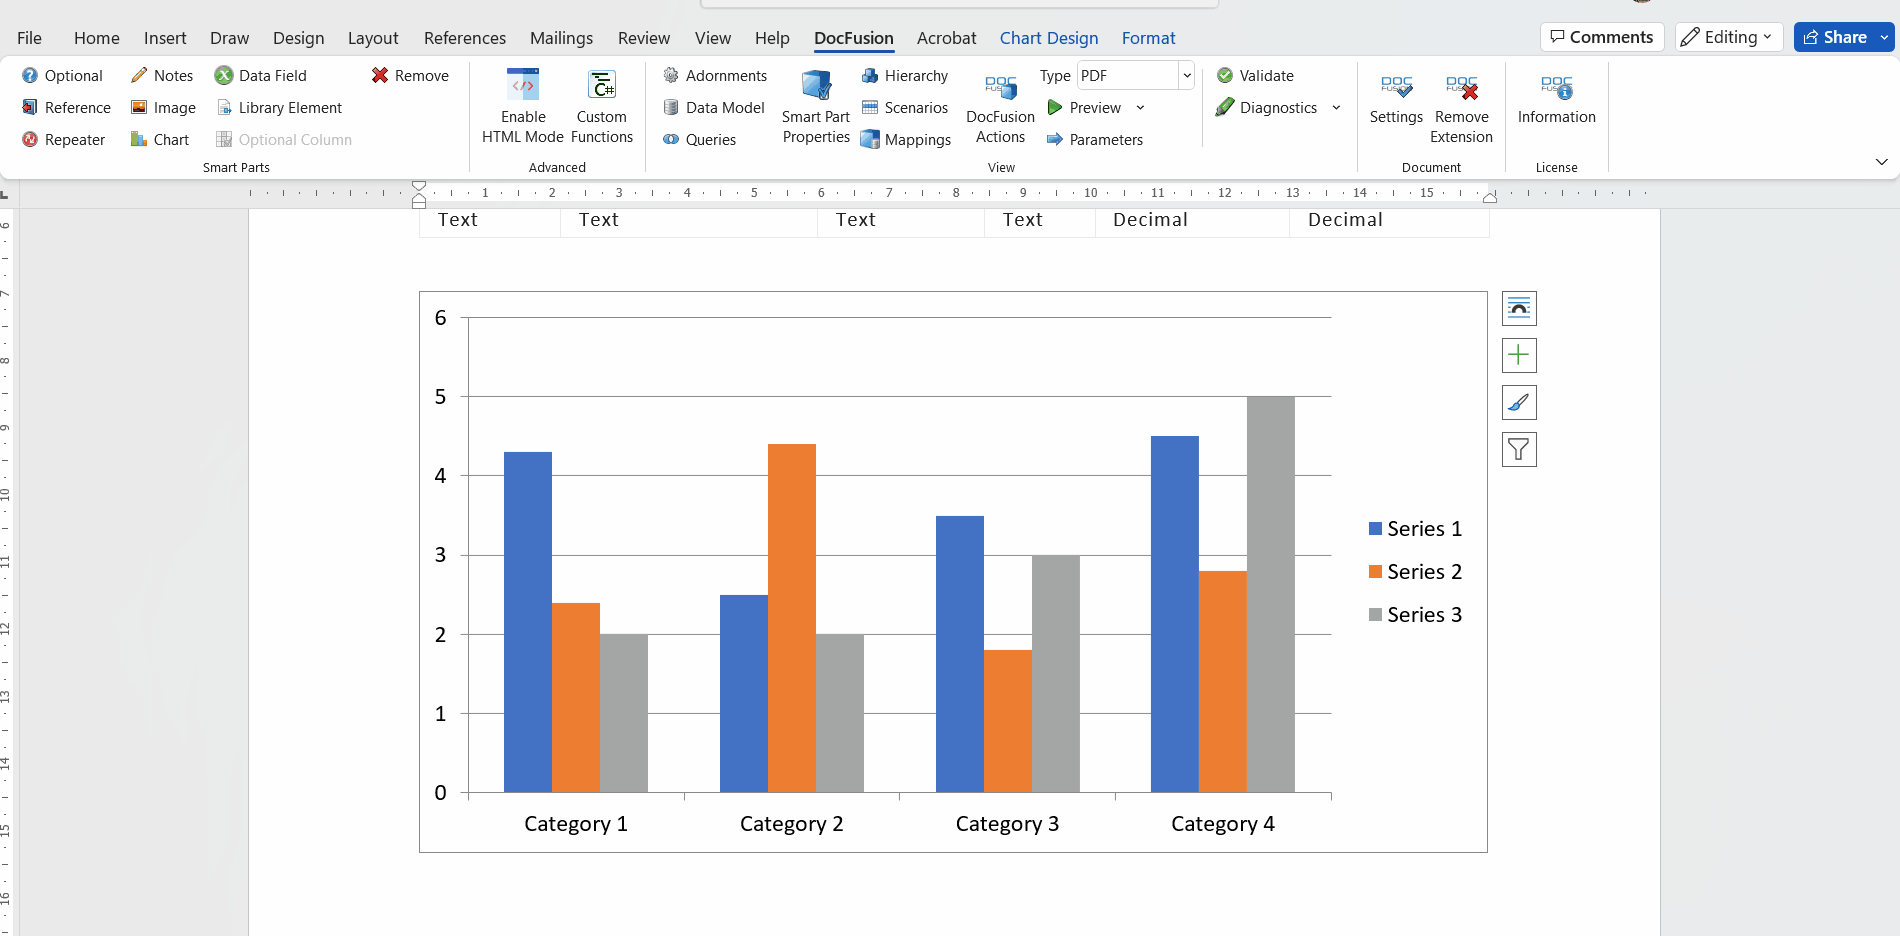Open Chart Elements plus button
The image size is (1900, 936).
(1519, 356)
